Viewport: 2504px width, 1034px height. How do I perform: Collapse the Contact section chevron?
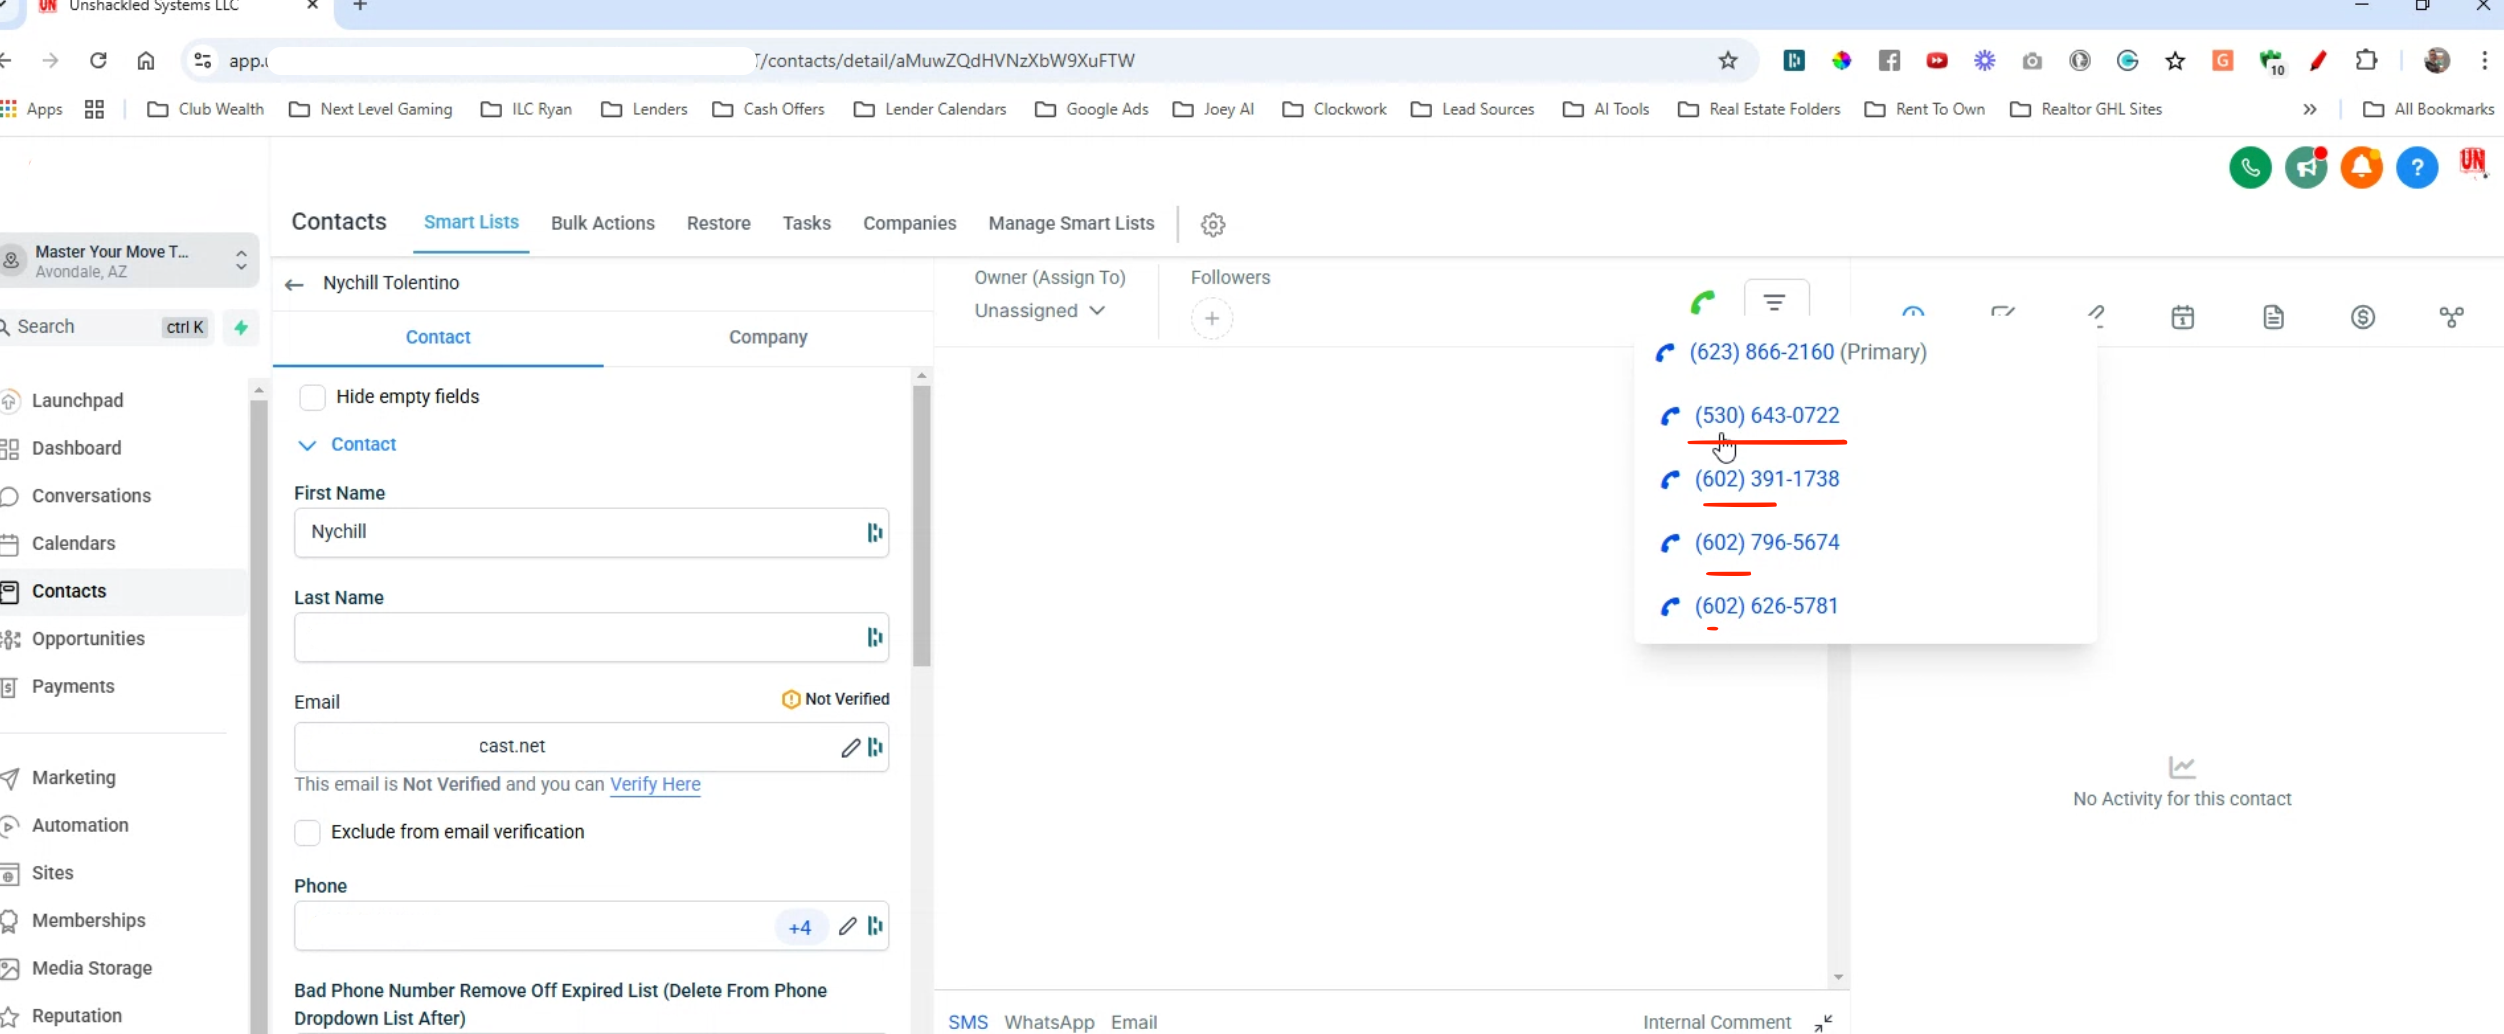coord(307,445)
